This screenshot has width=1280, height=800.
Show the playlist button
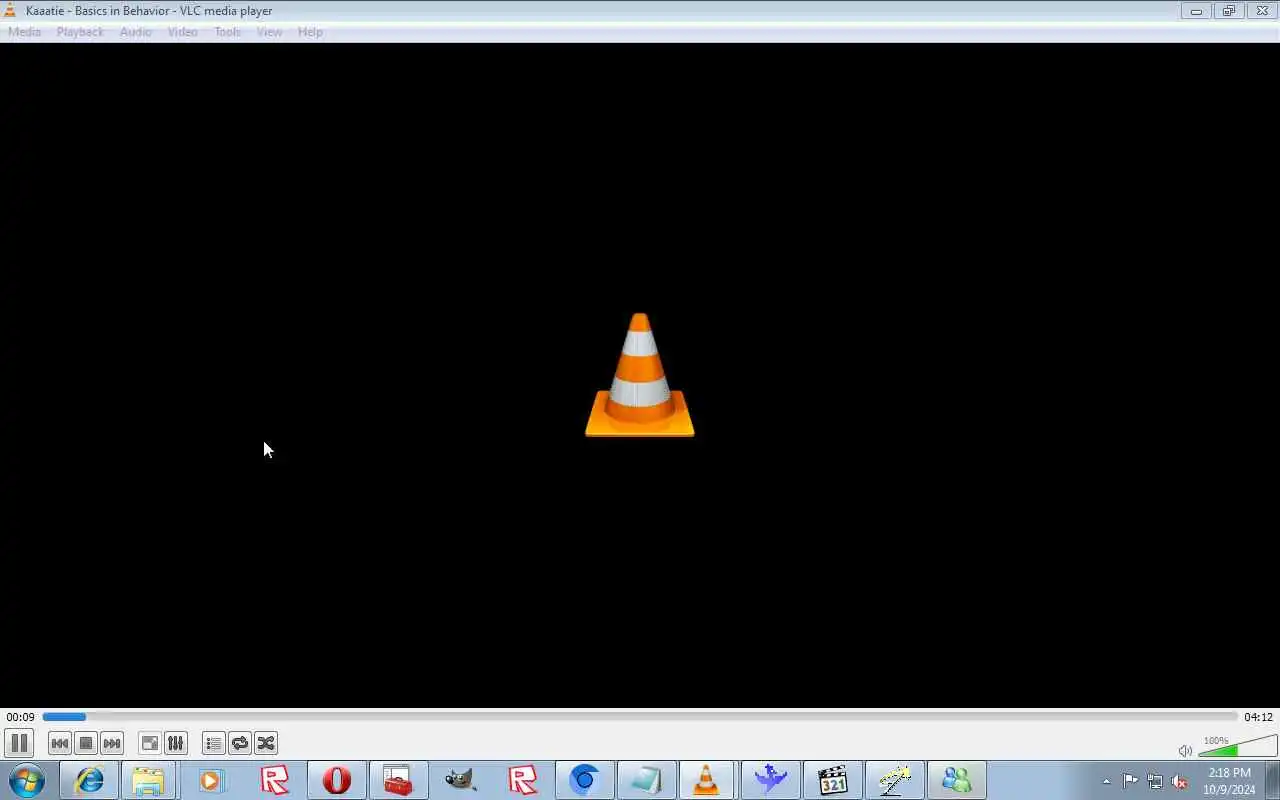coord(213,743)
